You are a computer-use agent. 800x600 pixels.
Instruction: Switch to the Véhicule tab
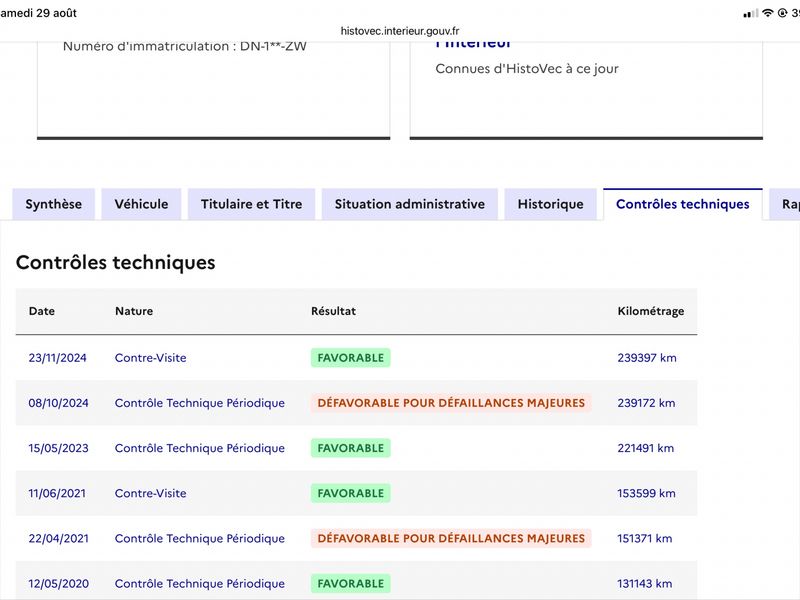tap(141, 204)
